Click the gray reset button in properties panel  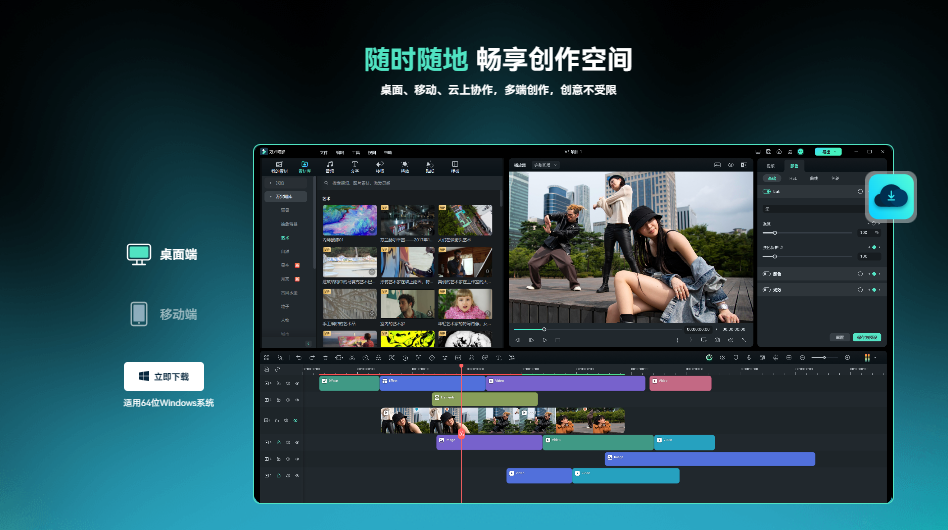click(839, 337)
